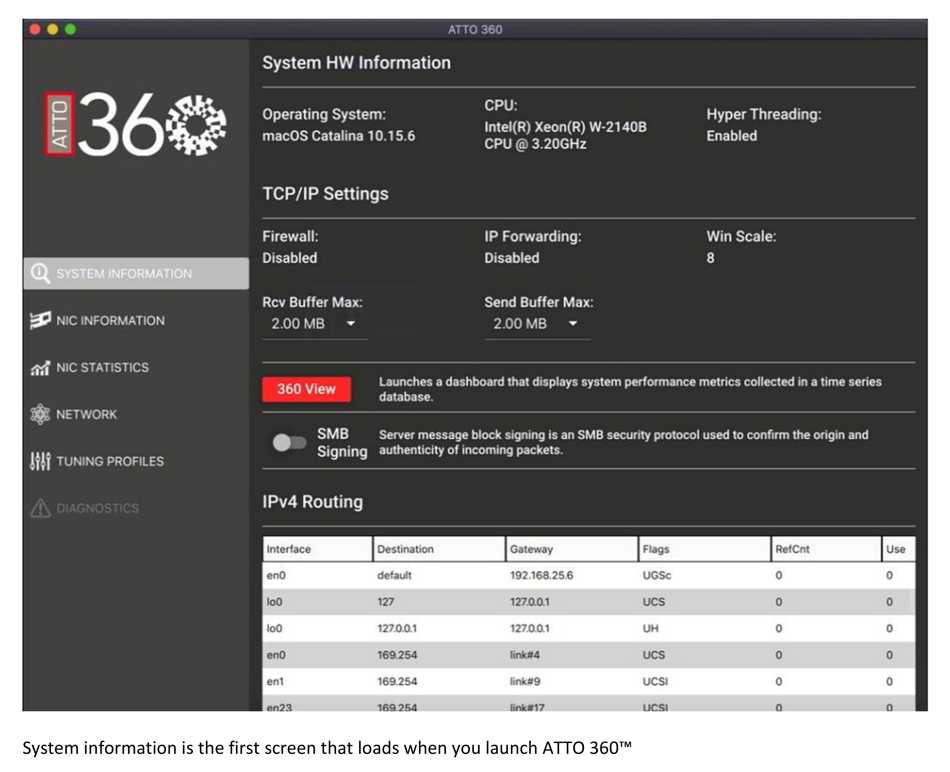950x772 pixels.
Task: Close the ATTO 360 window
Action: click(x=35, y=29)
